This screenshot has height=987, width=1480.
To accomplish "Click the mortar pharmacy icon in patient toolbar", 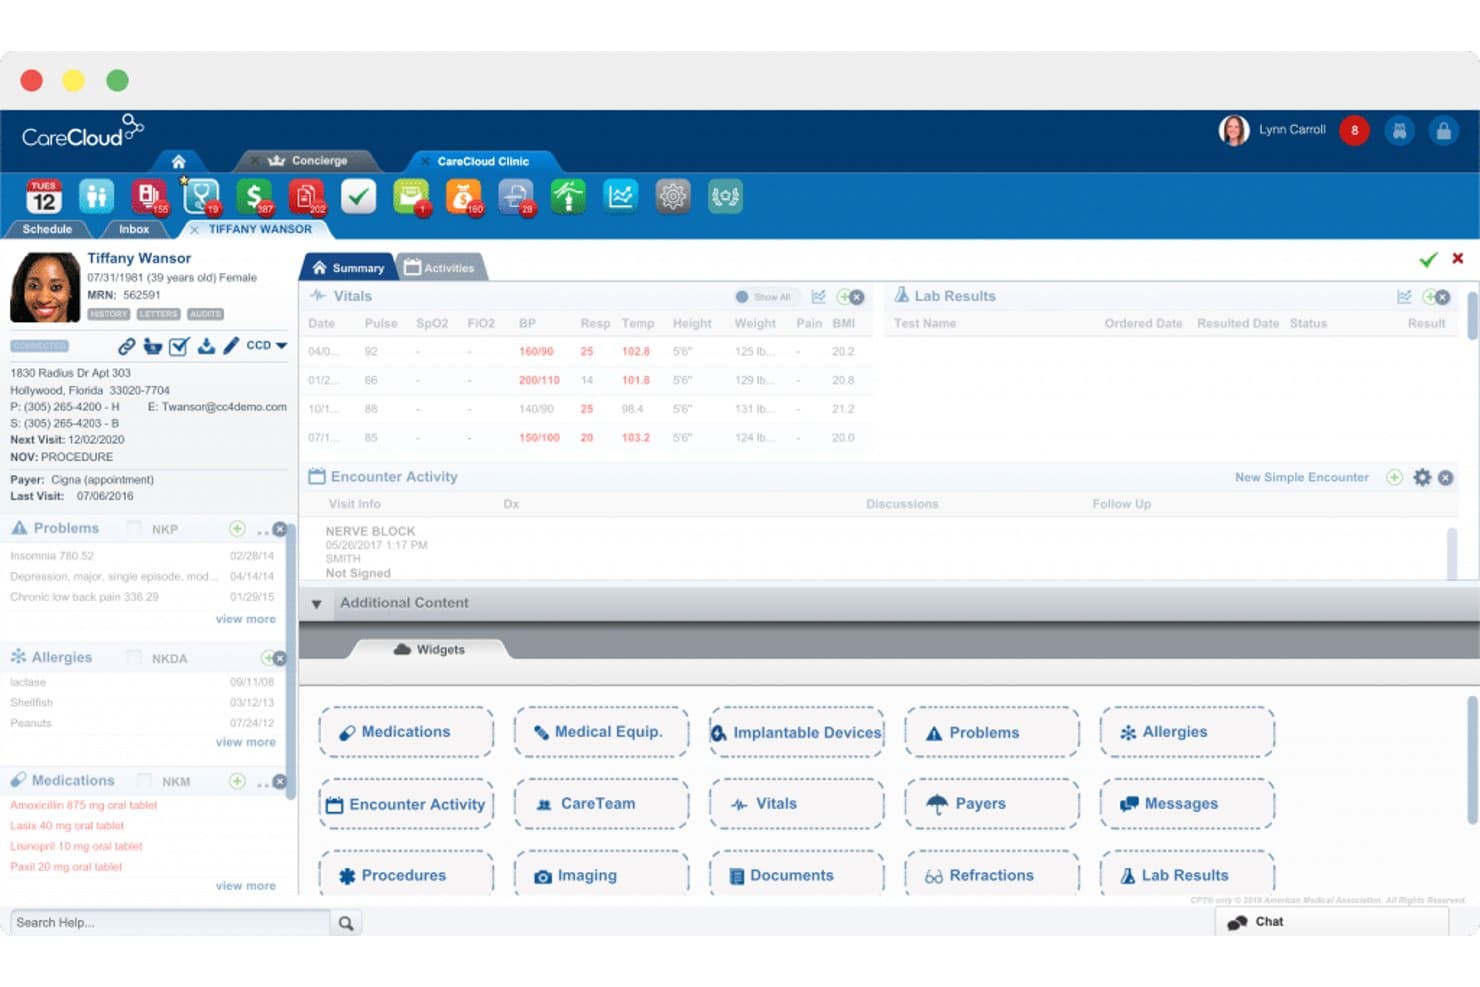I will pos(152,346).
